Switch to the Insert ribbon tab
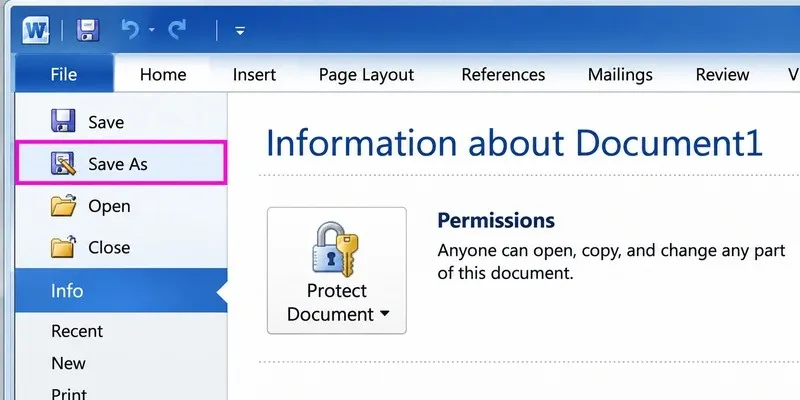Screen dimensions: 800x400 click(254, 74)
